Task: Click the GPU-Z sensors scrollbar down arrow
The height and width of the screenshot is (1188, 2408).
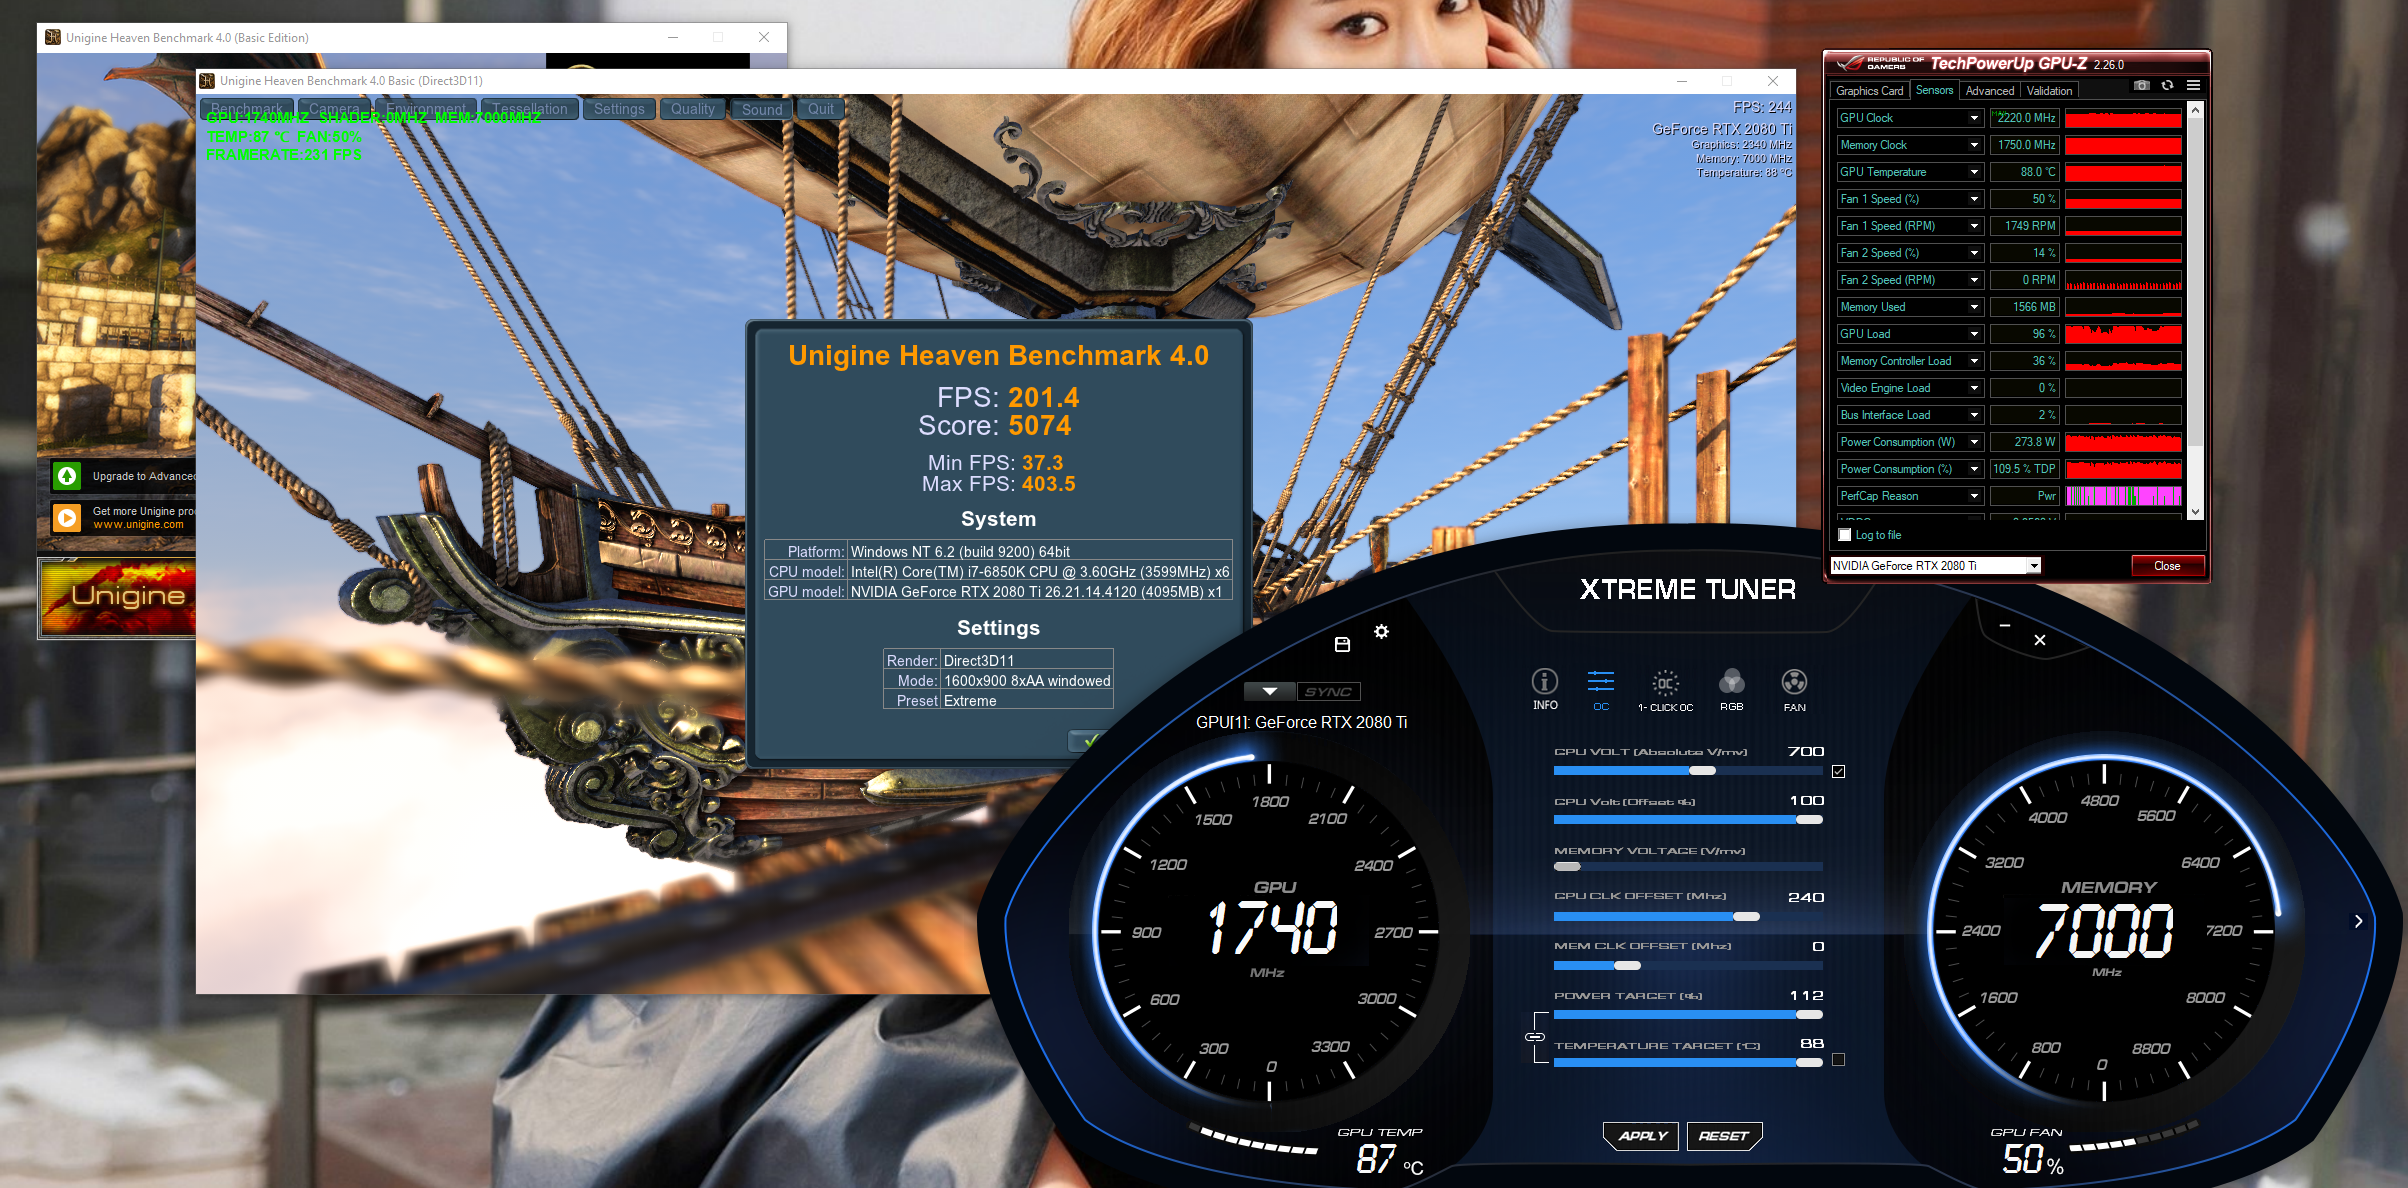Action: point(2195,512)
